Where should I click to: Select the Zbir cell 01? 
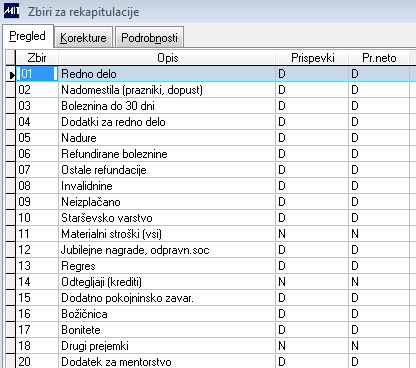pos(37,74)
